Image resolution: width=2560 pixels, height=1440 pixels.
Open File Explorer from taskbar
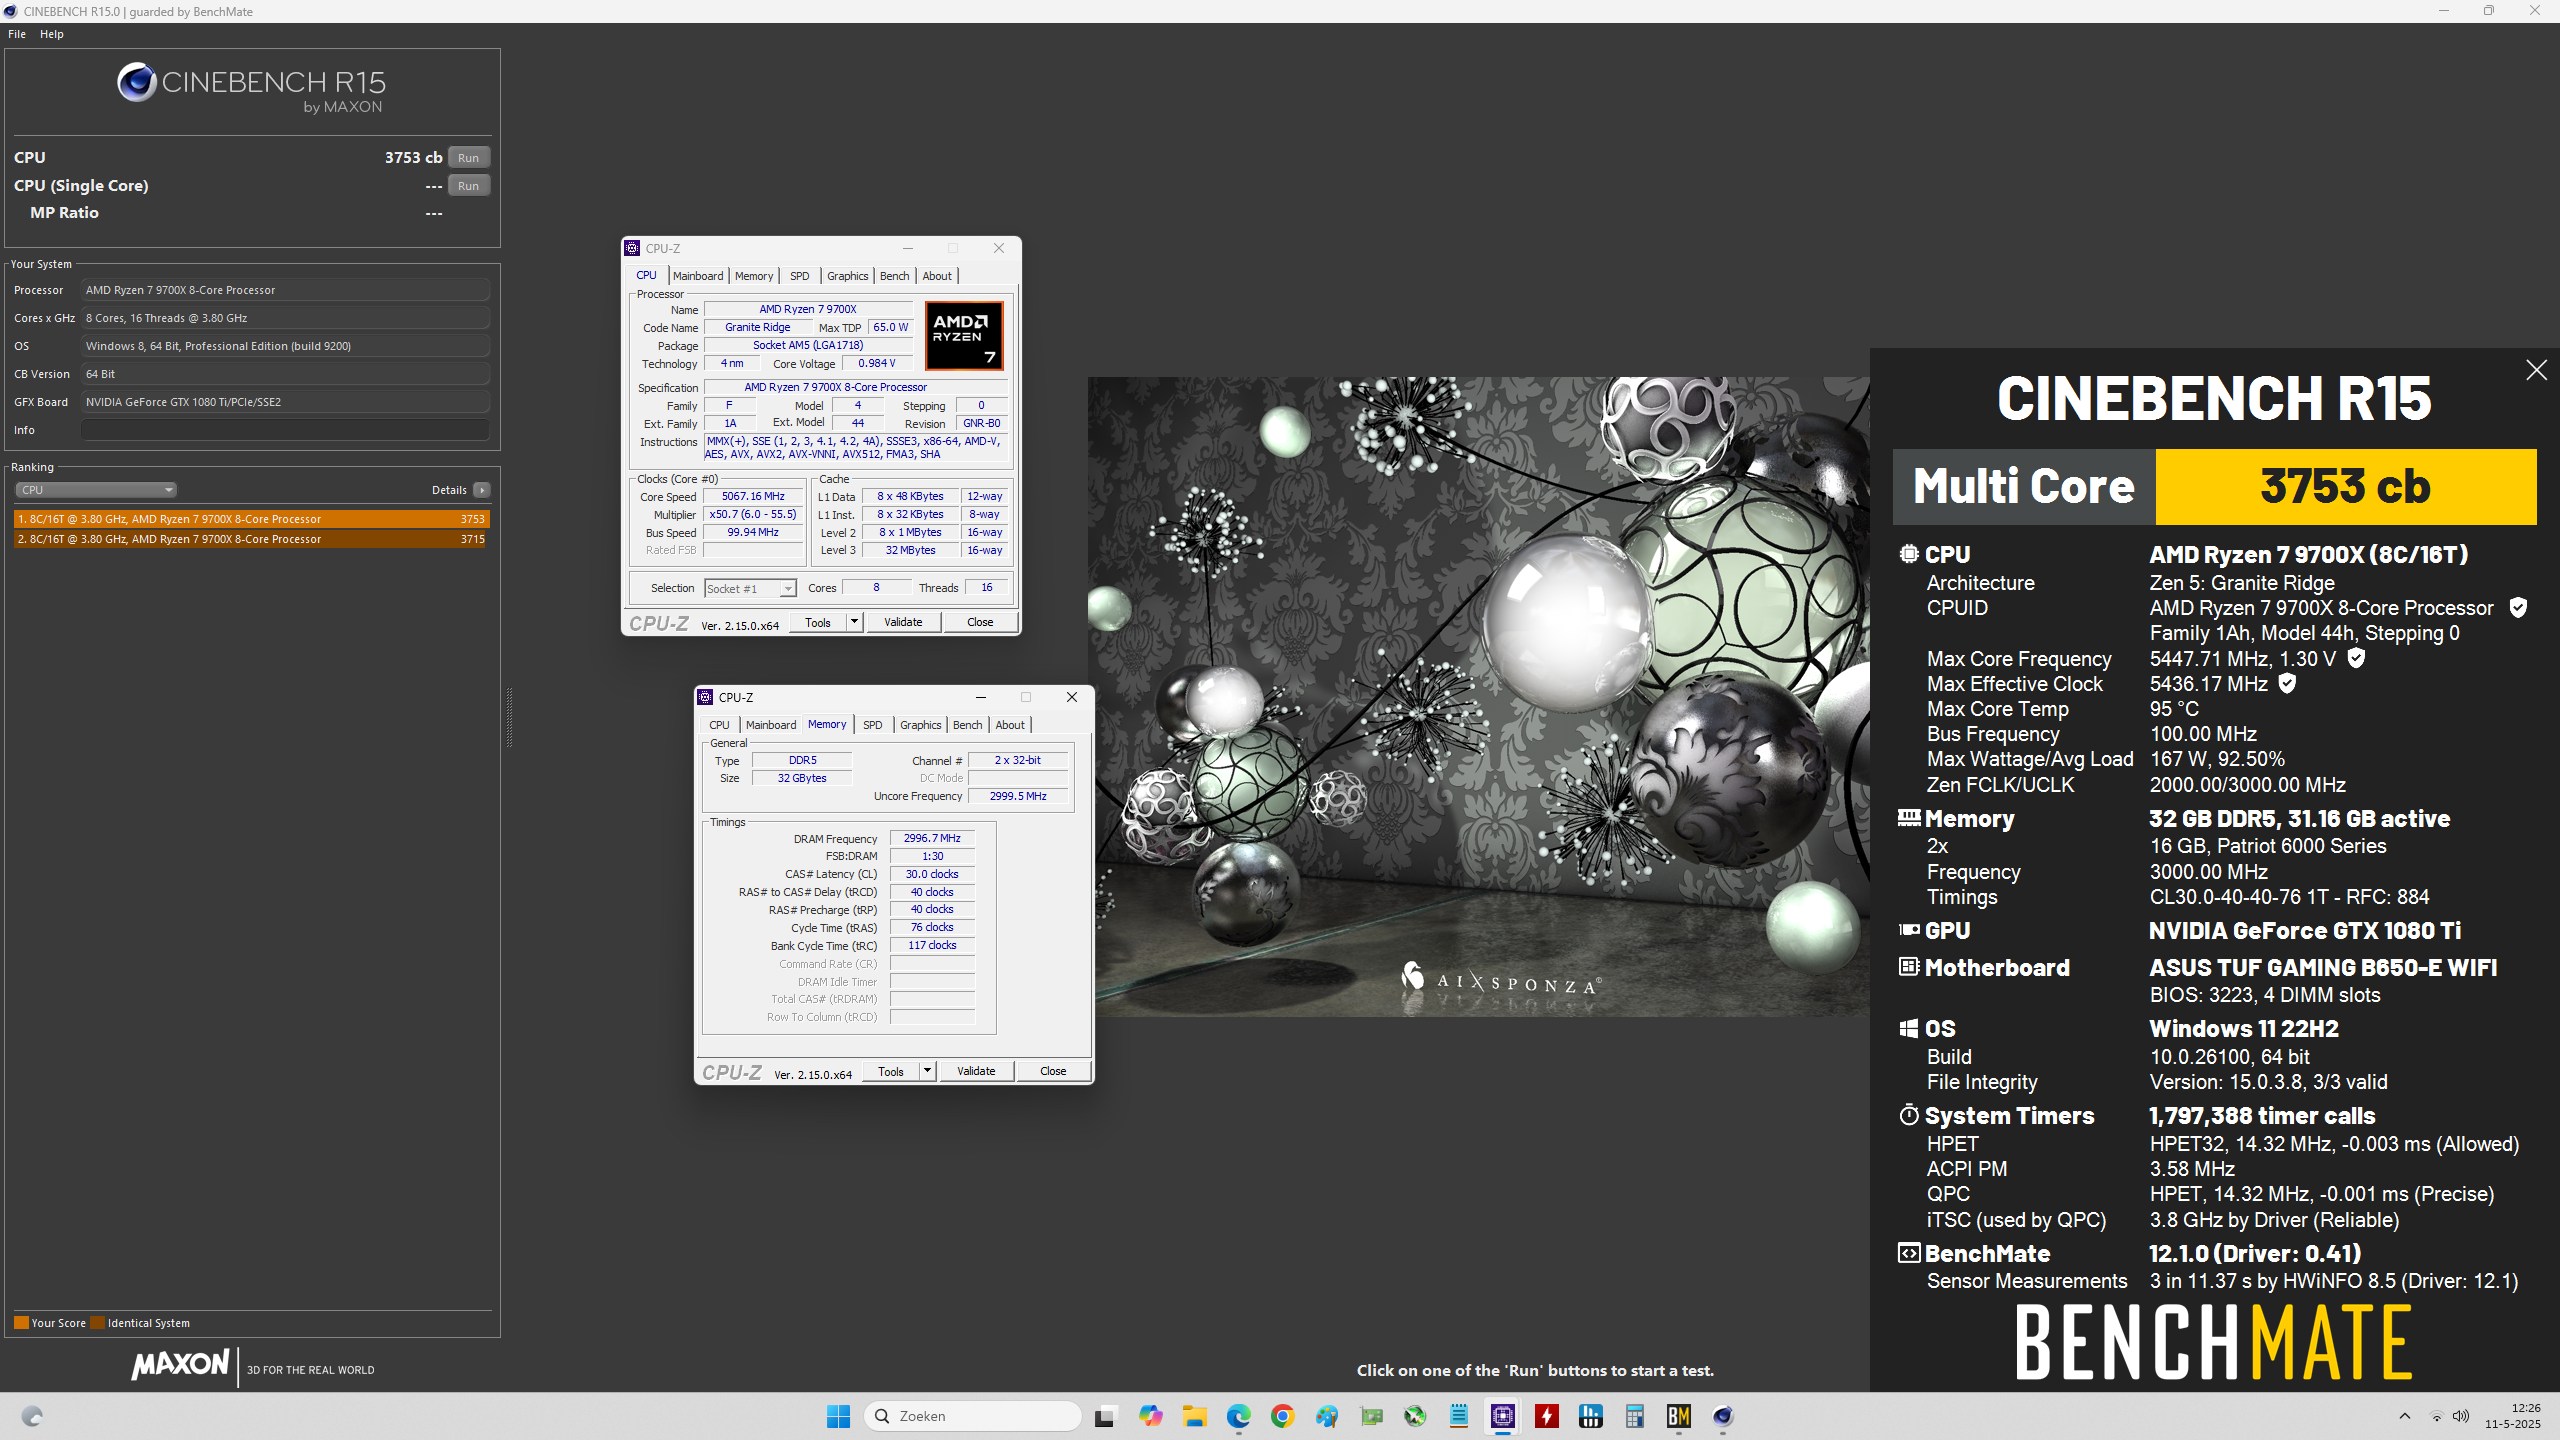click(1194, 1416)
